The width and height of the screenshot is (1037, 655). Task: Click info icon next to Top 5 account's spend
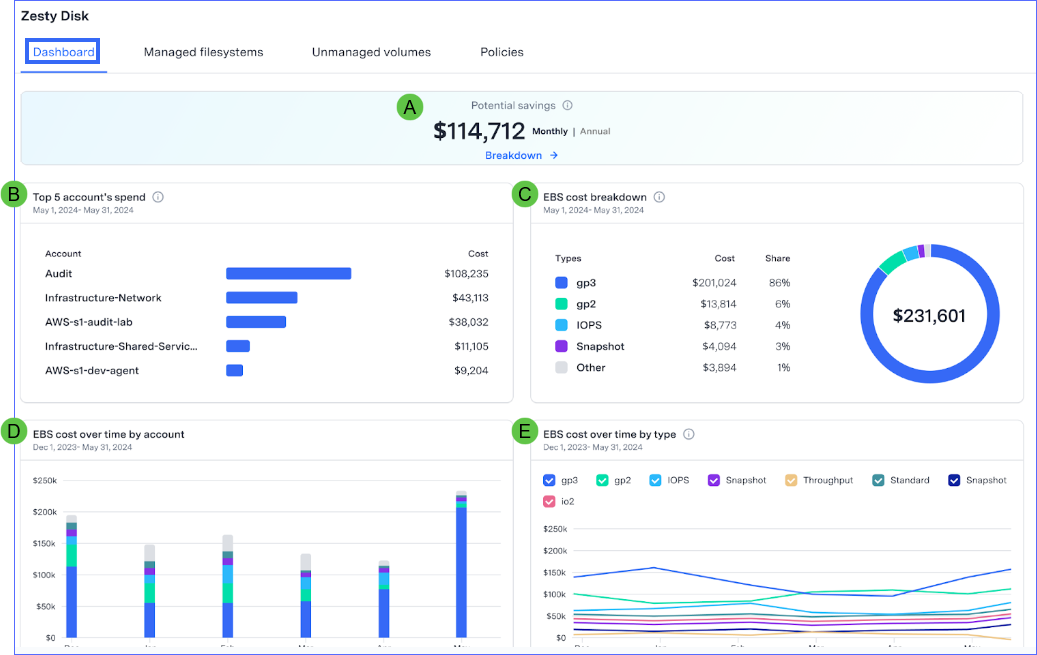[158, 197]
